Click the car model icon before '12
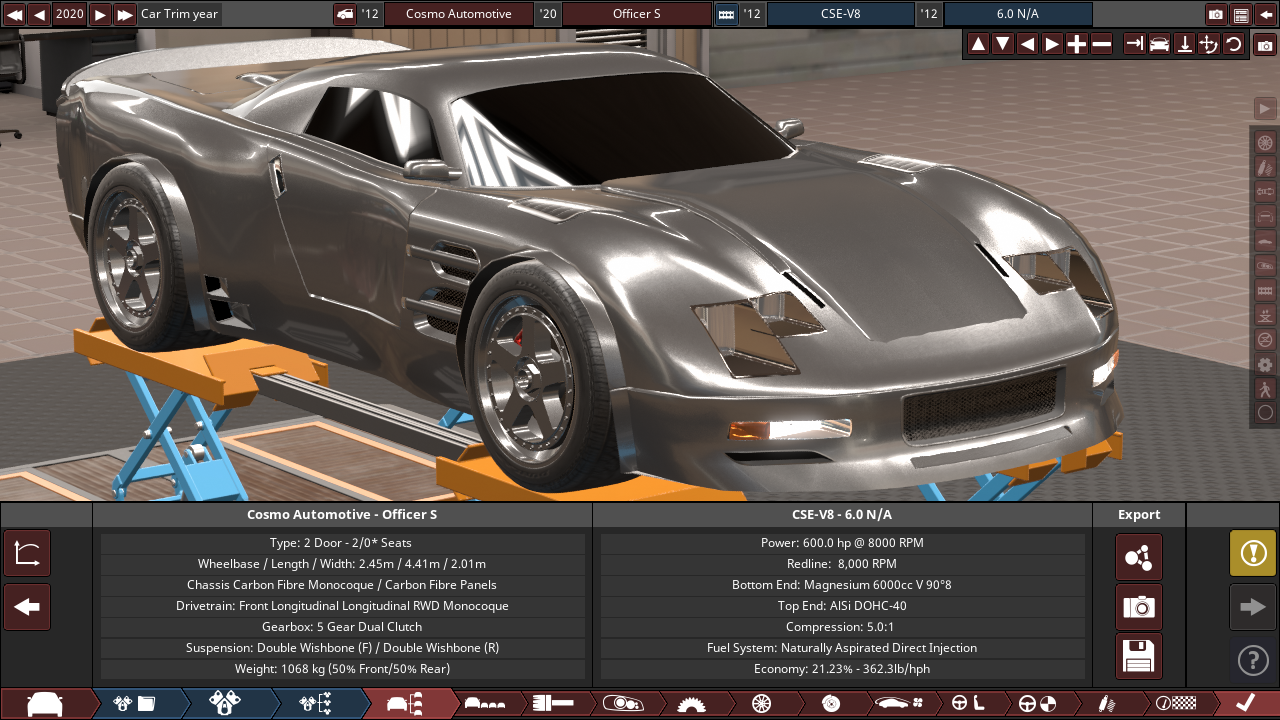Screen dimensions: 1280x720 point(344,14)
